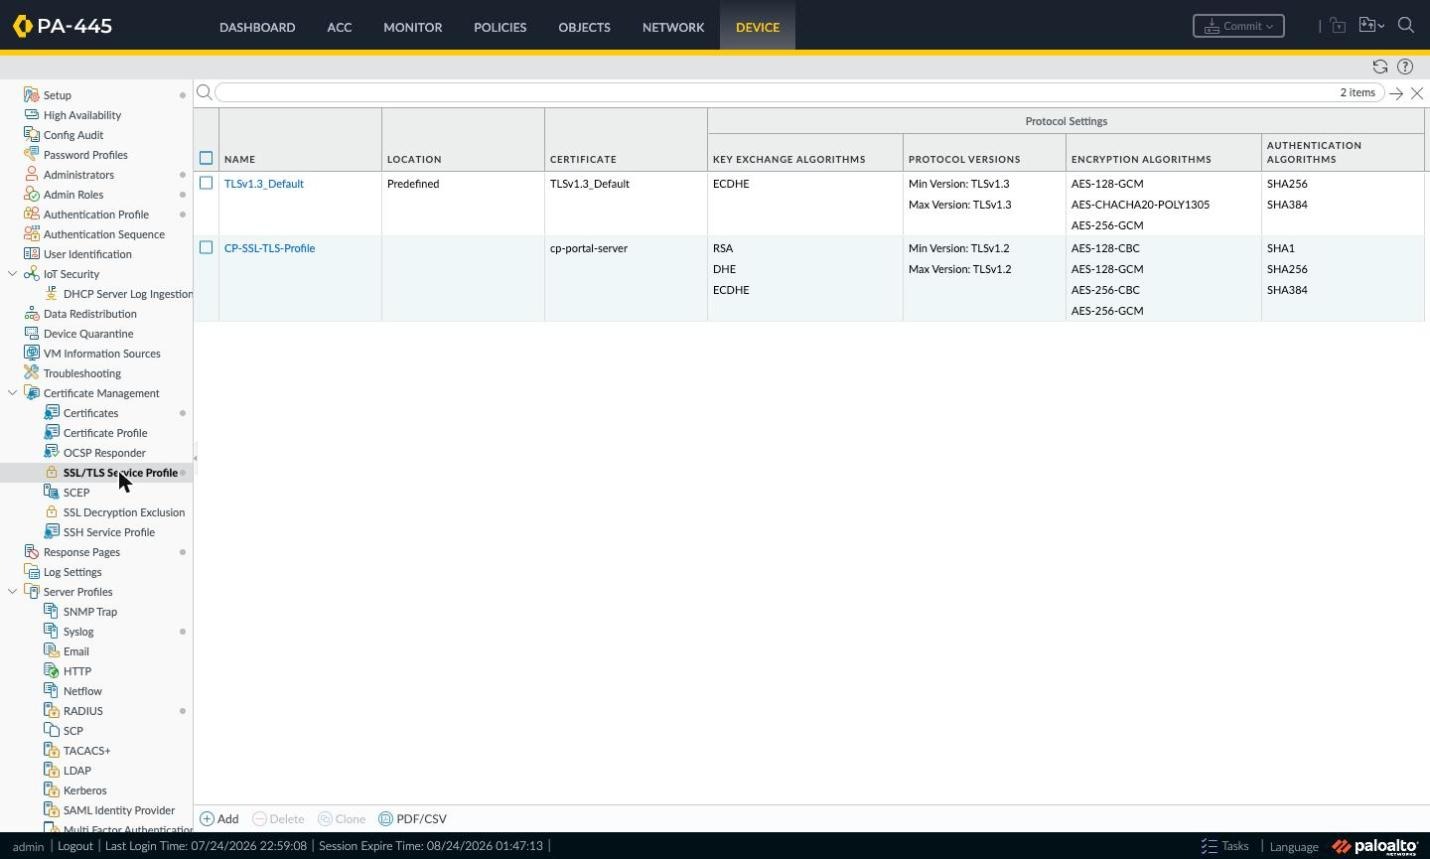
Task: Toggle the select-all checkbox in header
Action: 206,158
